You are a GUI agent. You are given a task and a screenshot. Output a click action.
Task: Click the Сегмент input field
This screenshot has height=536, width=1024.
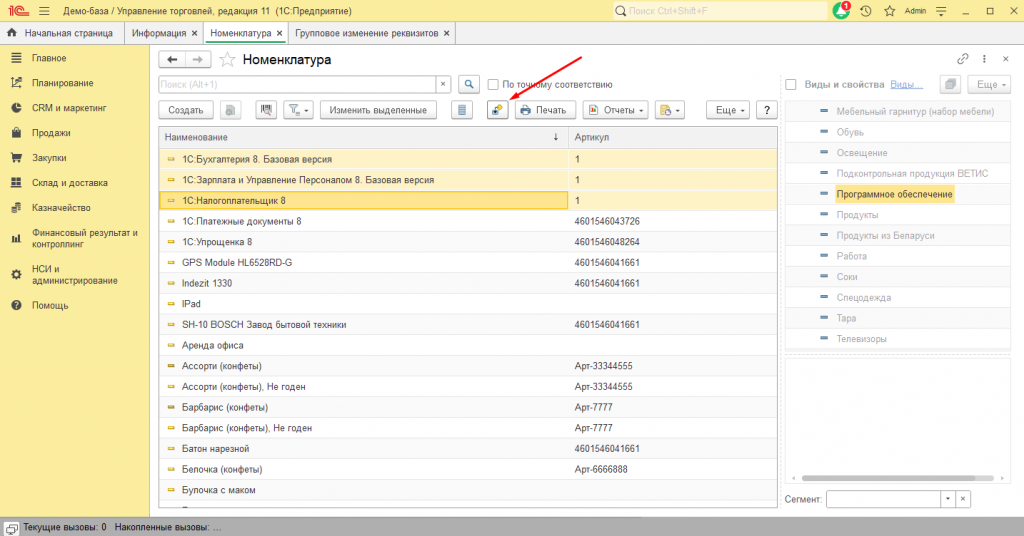click(884, 499)
